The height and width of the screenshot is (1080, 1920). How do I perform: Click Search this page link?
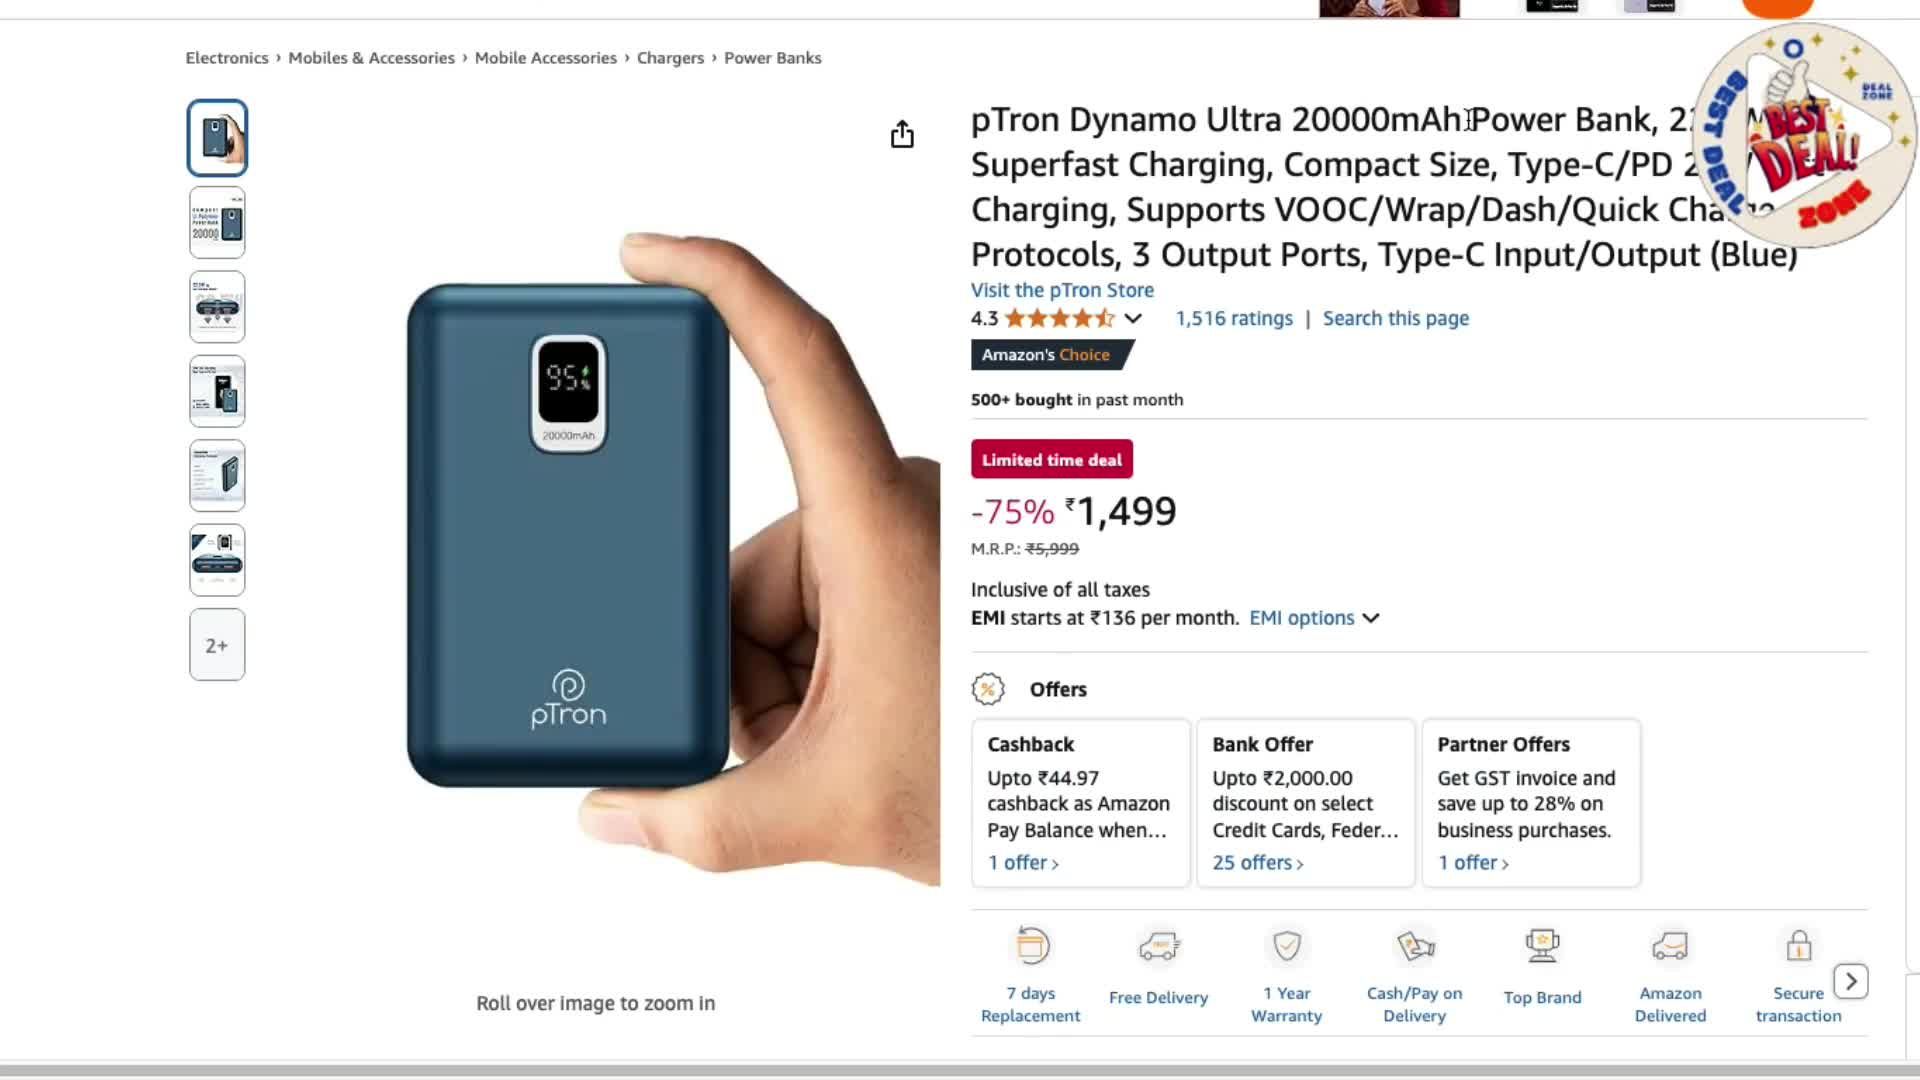1395,319
